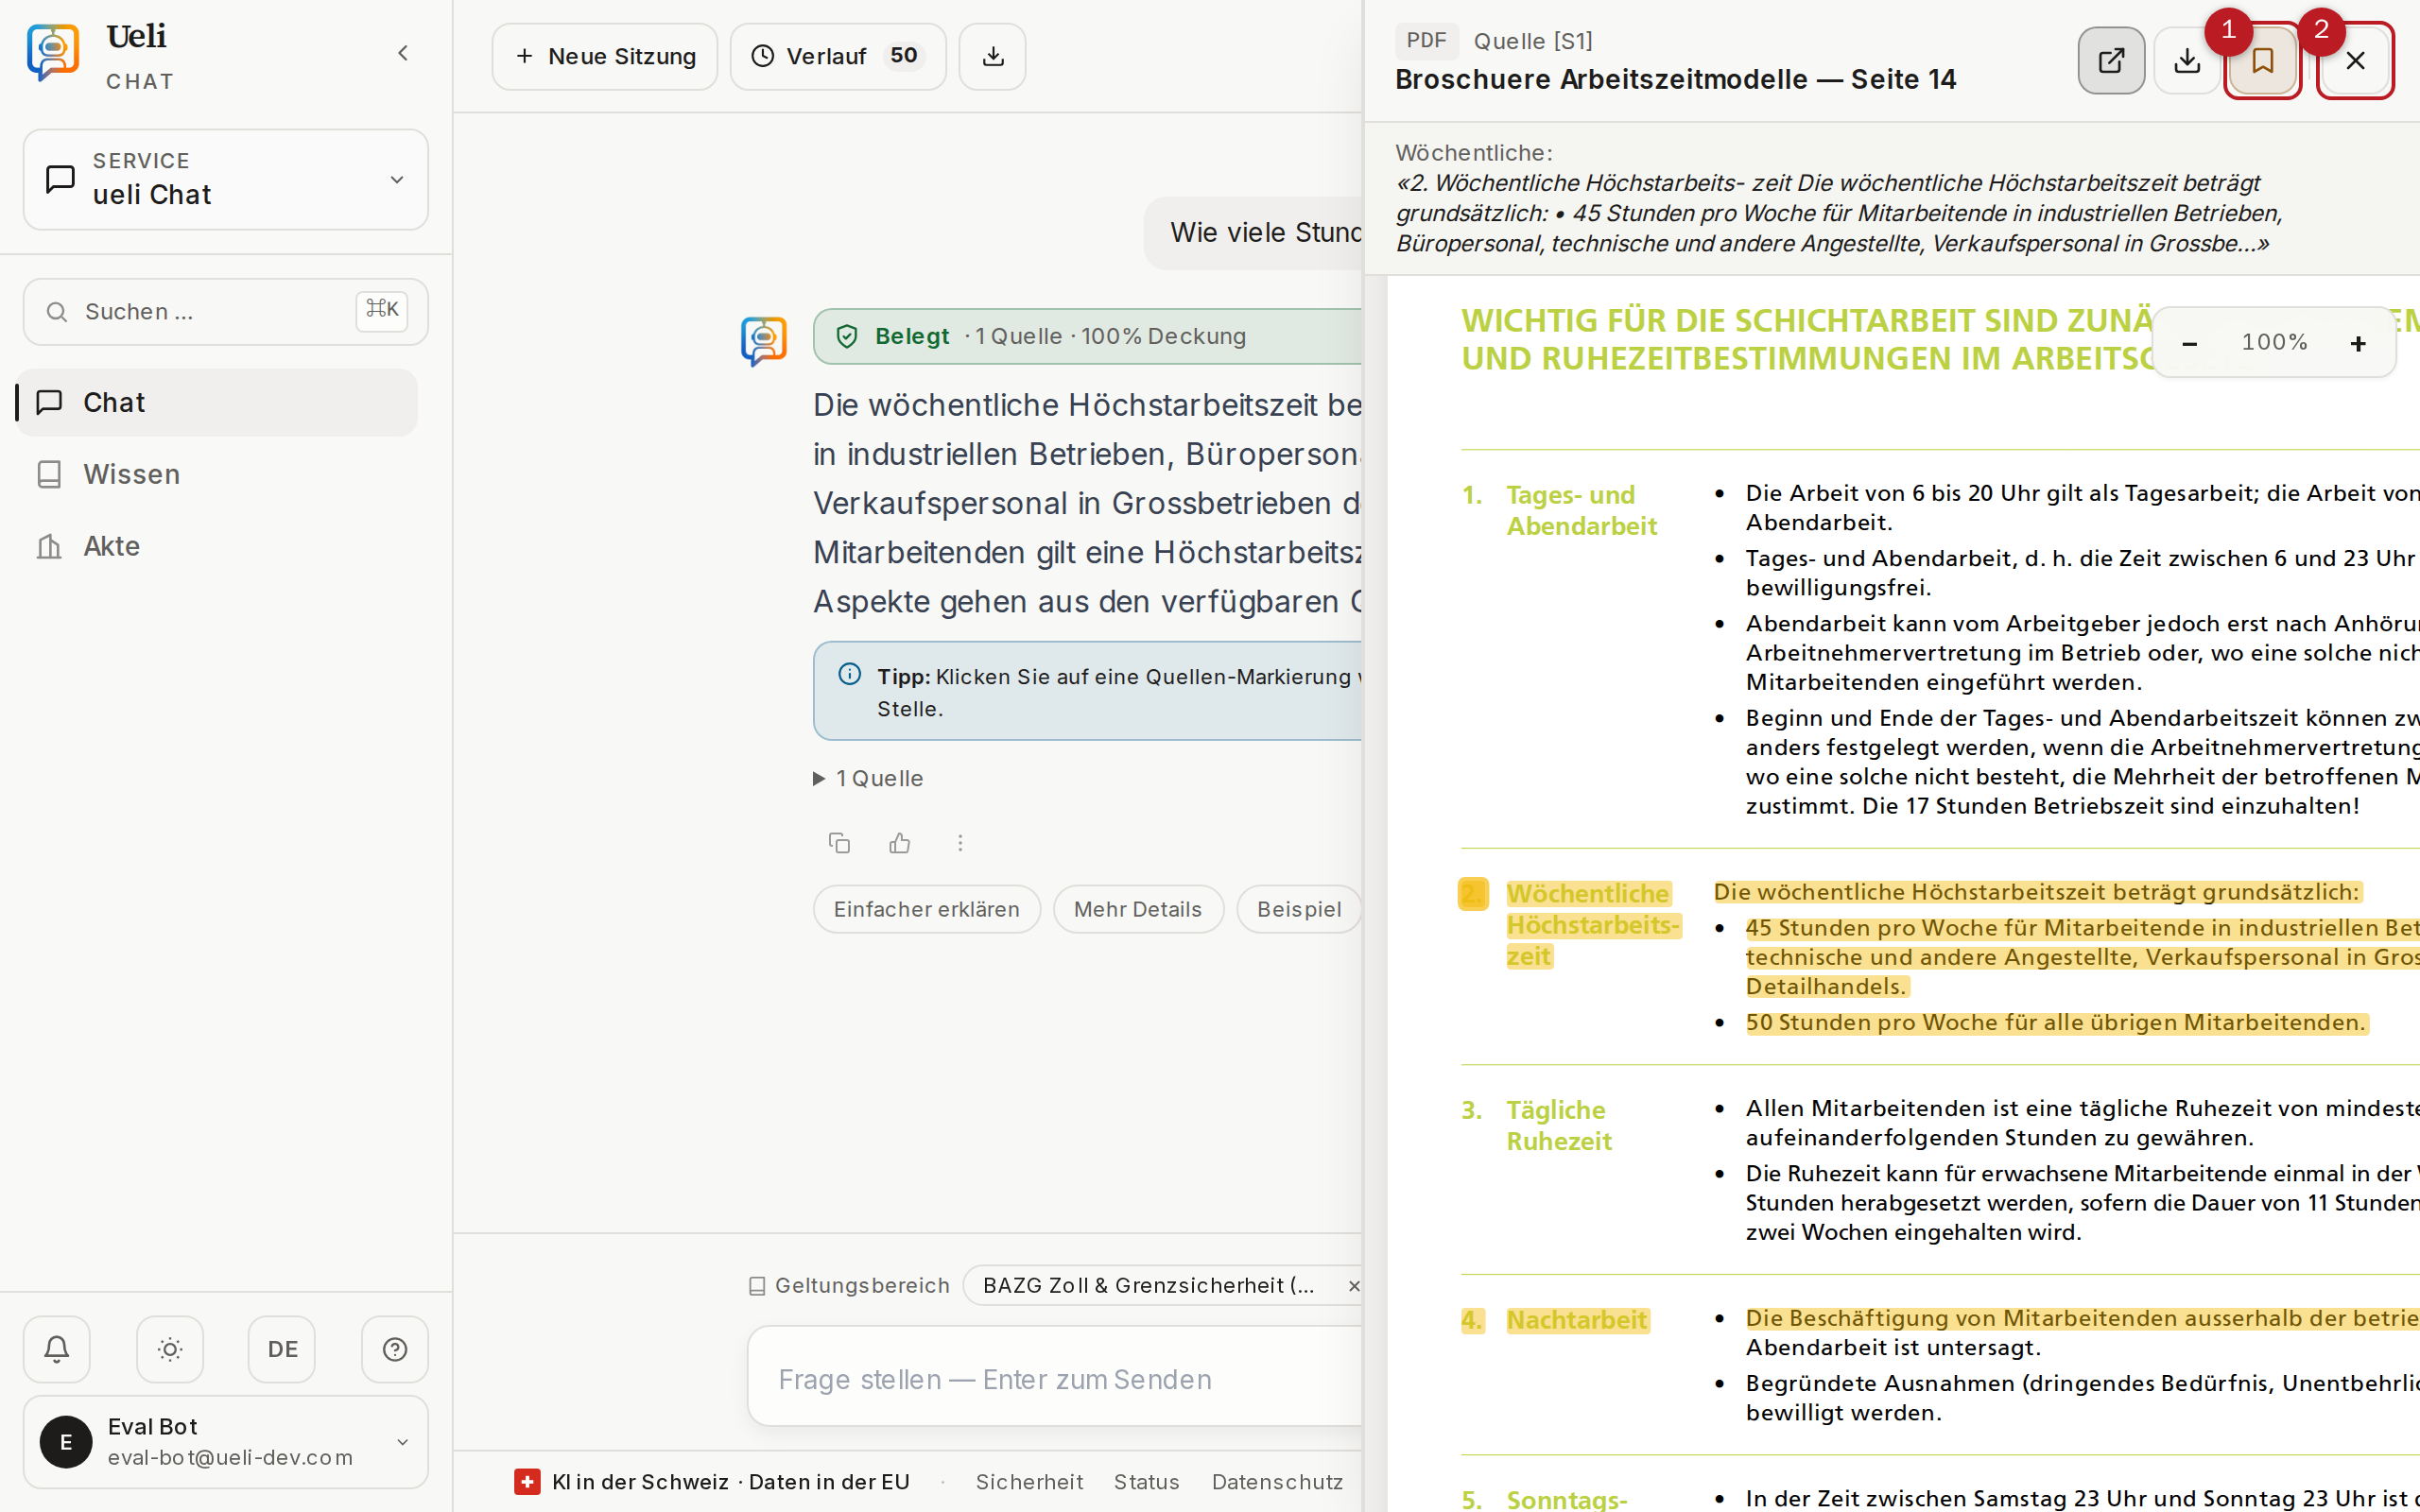
Task: Click the 100% zoom level value
Action: (2274, 343)
